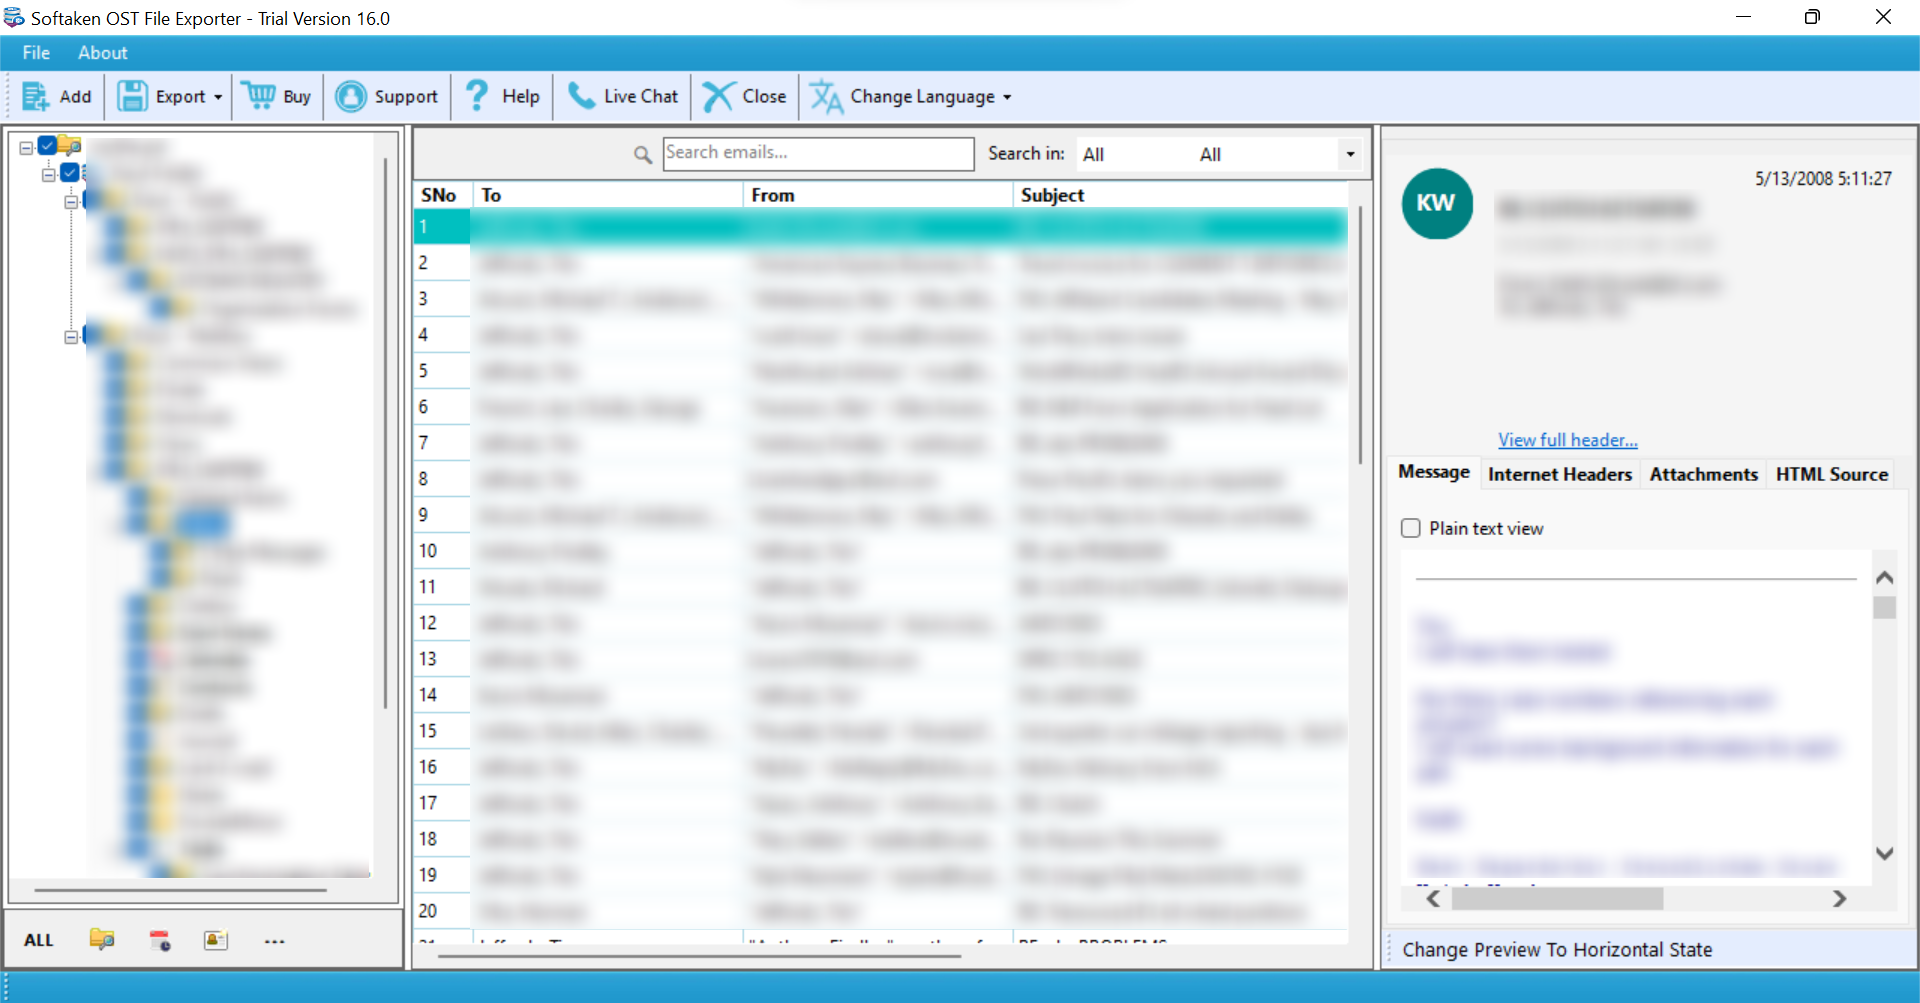
Task: Click the email list vertical scrollbar
Action: tap(1360, 336)
